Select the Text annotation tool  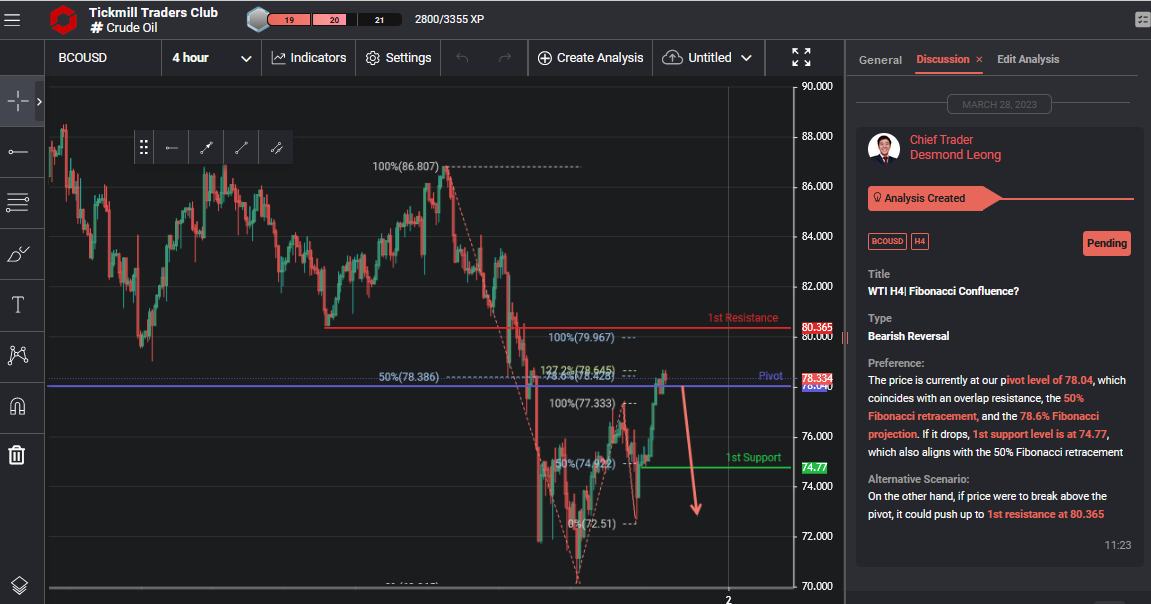18,305
